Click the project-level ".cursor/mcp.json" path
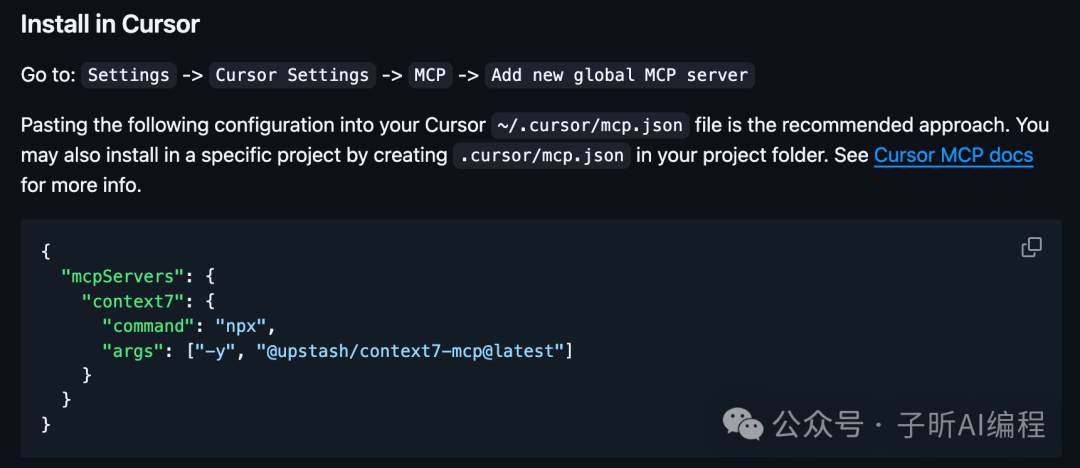This screenshot has height=468, width=1080. pos(541,156)
